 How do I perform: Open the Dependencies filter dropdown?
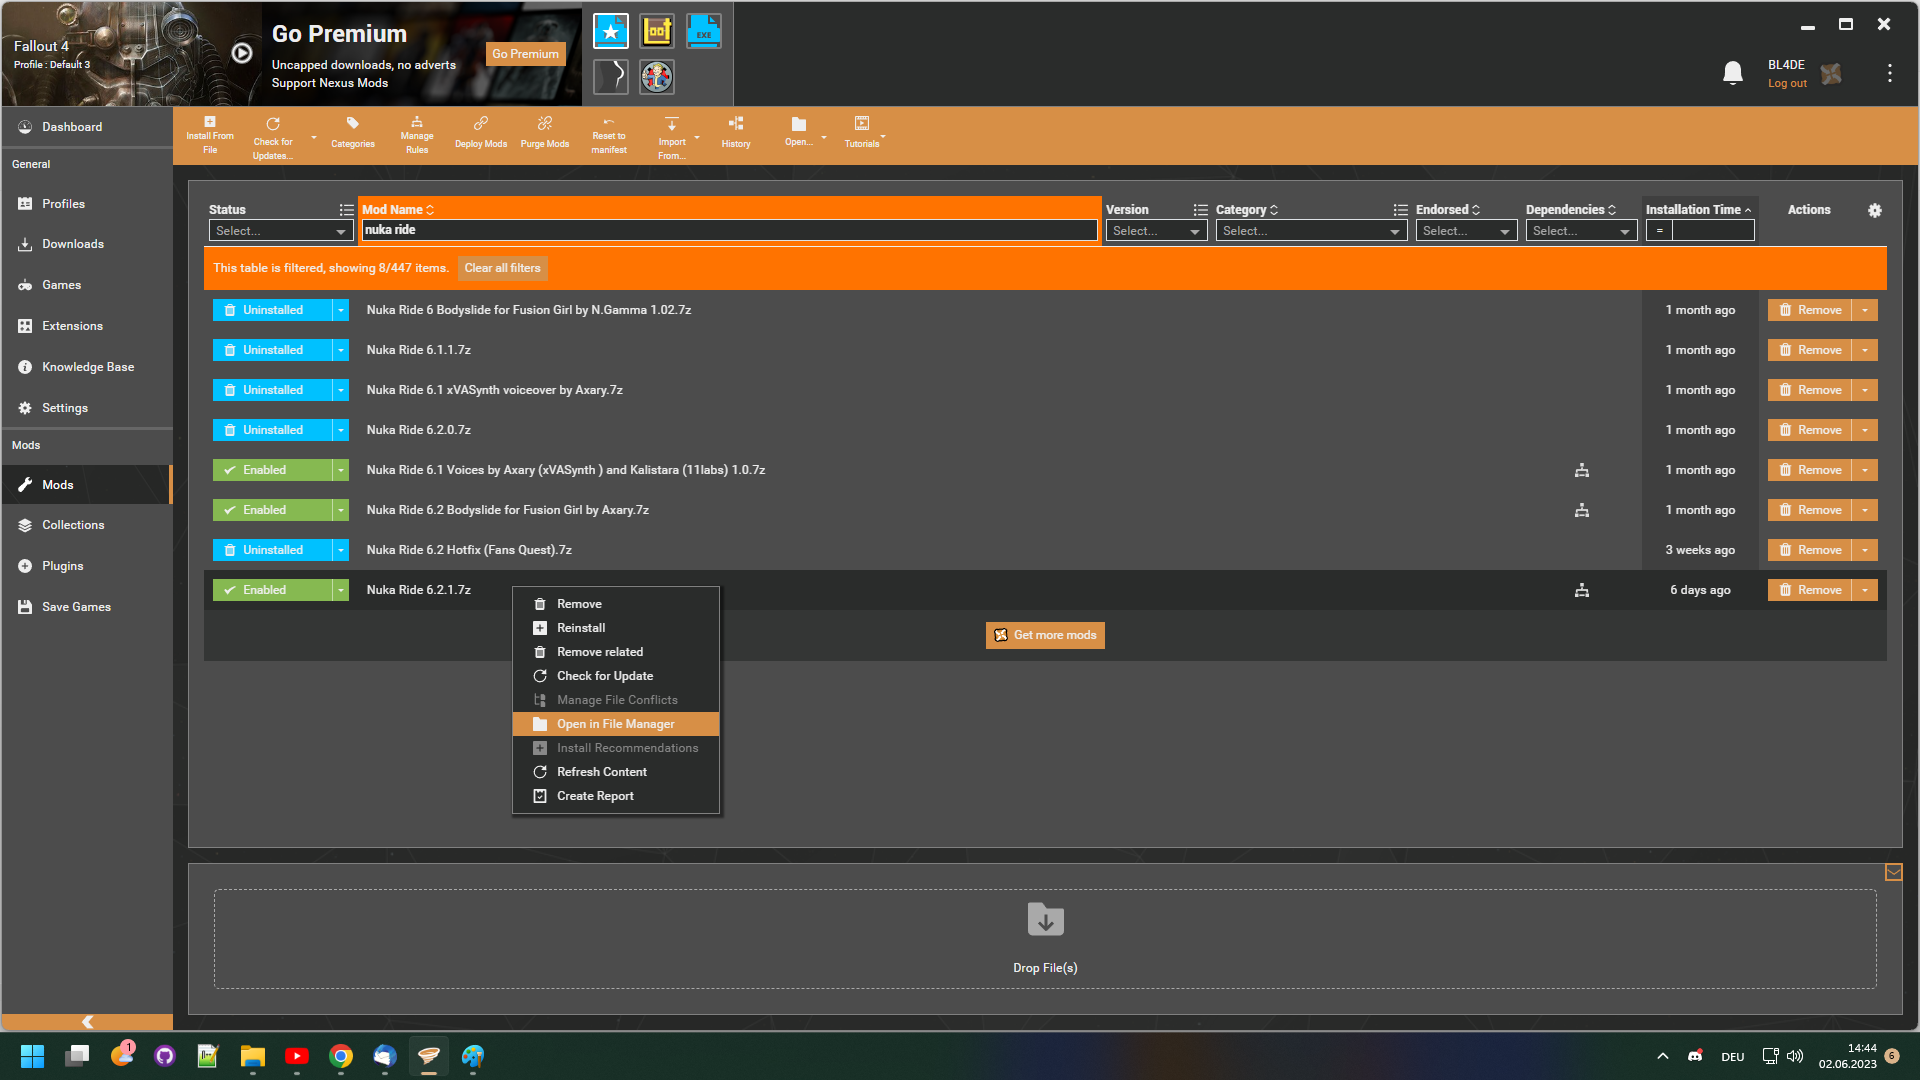[1581, 231]
